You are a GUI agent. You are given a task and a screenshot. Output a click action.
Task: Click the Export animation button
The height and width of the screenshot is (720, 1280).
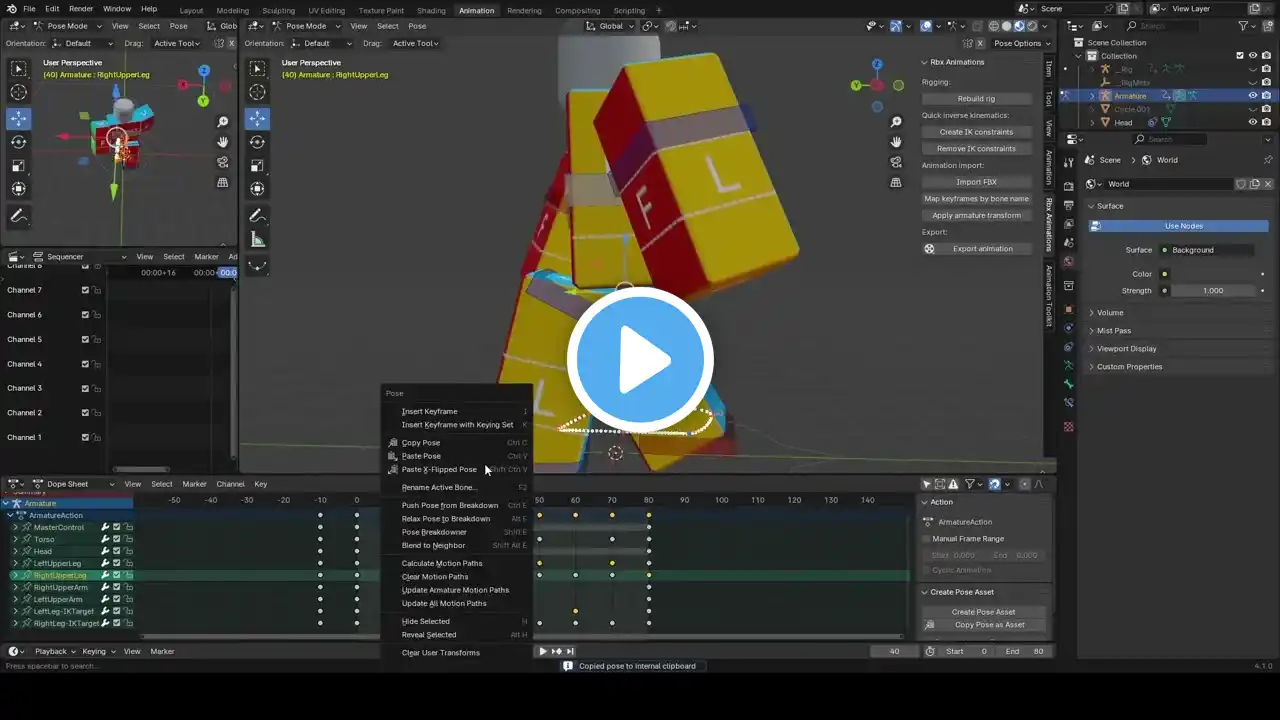(x=982, y=249)
